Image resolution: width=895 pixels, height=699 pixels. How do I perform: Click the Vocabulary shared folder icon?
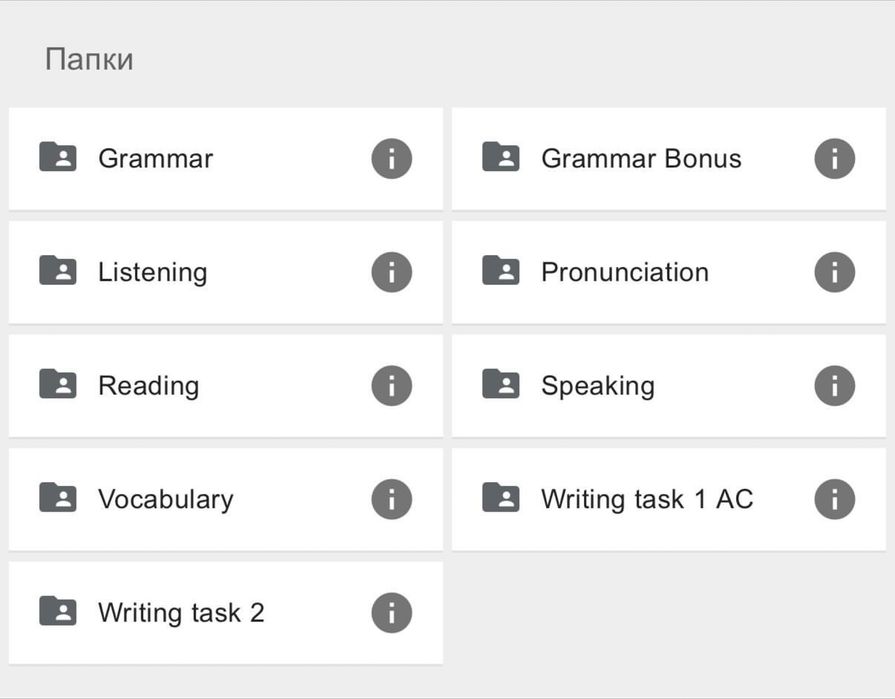pyautogui.click(x=58, y=498)
